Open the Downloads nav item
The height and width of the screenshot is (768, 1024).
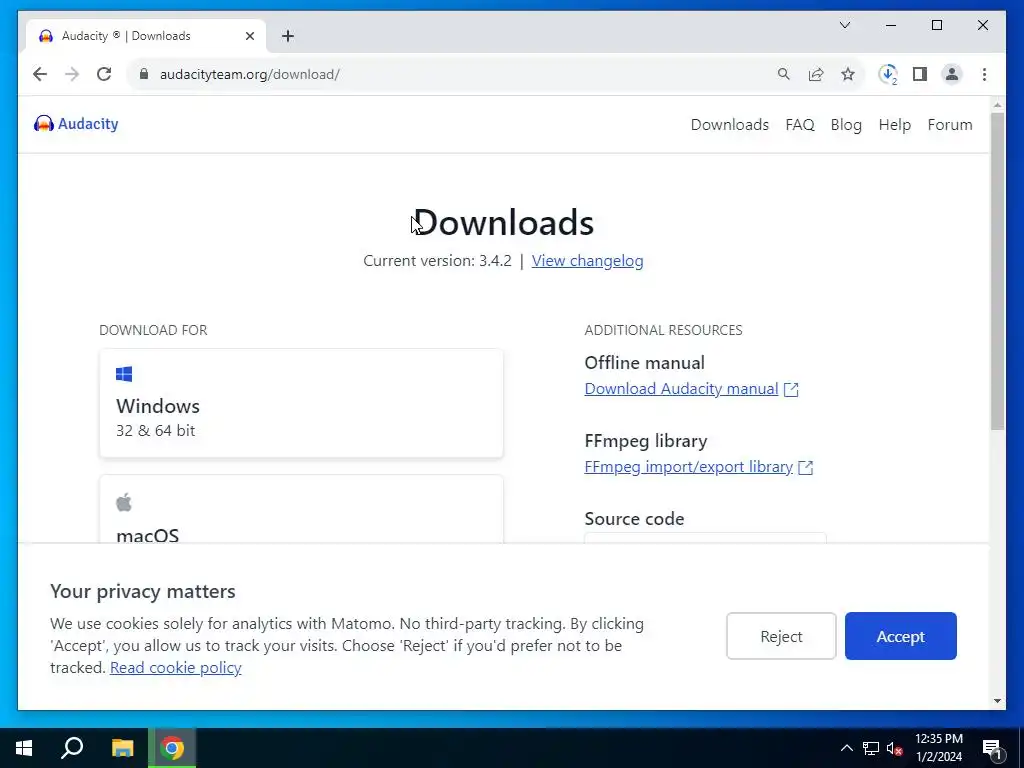pos(729,125)
